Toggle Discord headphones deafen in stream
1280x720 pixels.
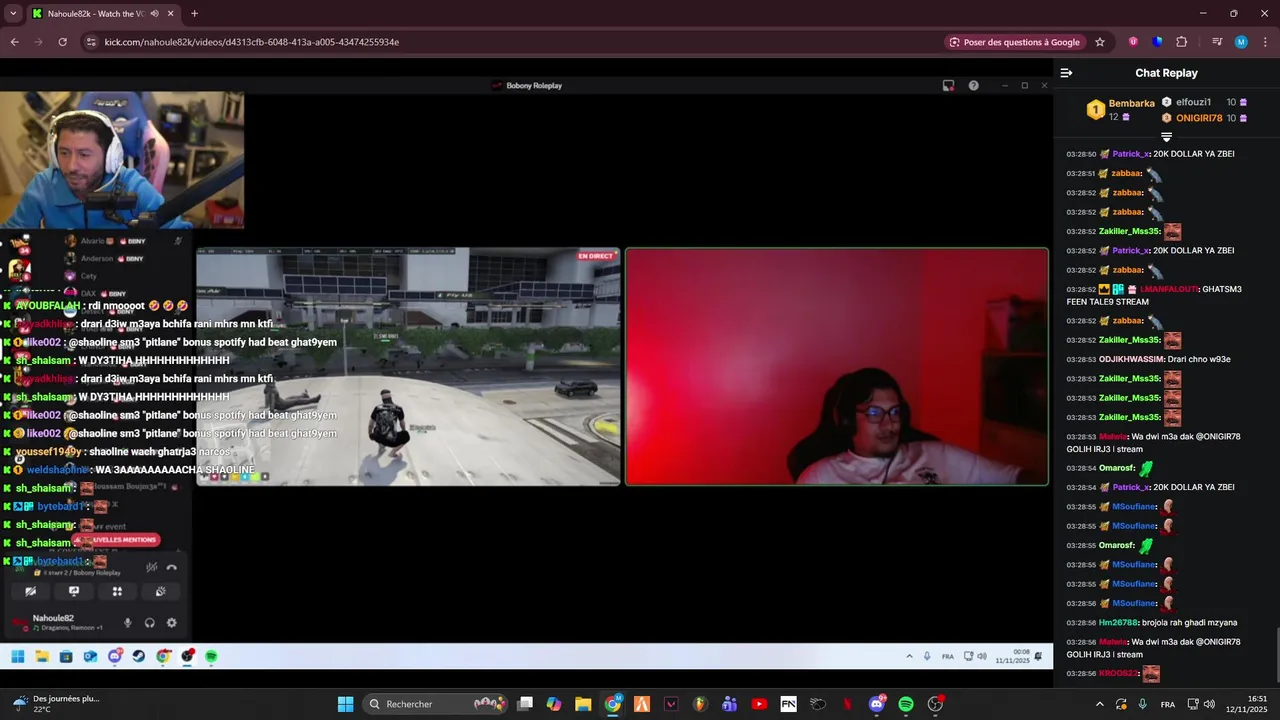coord(149,622)
